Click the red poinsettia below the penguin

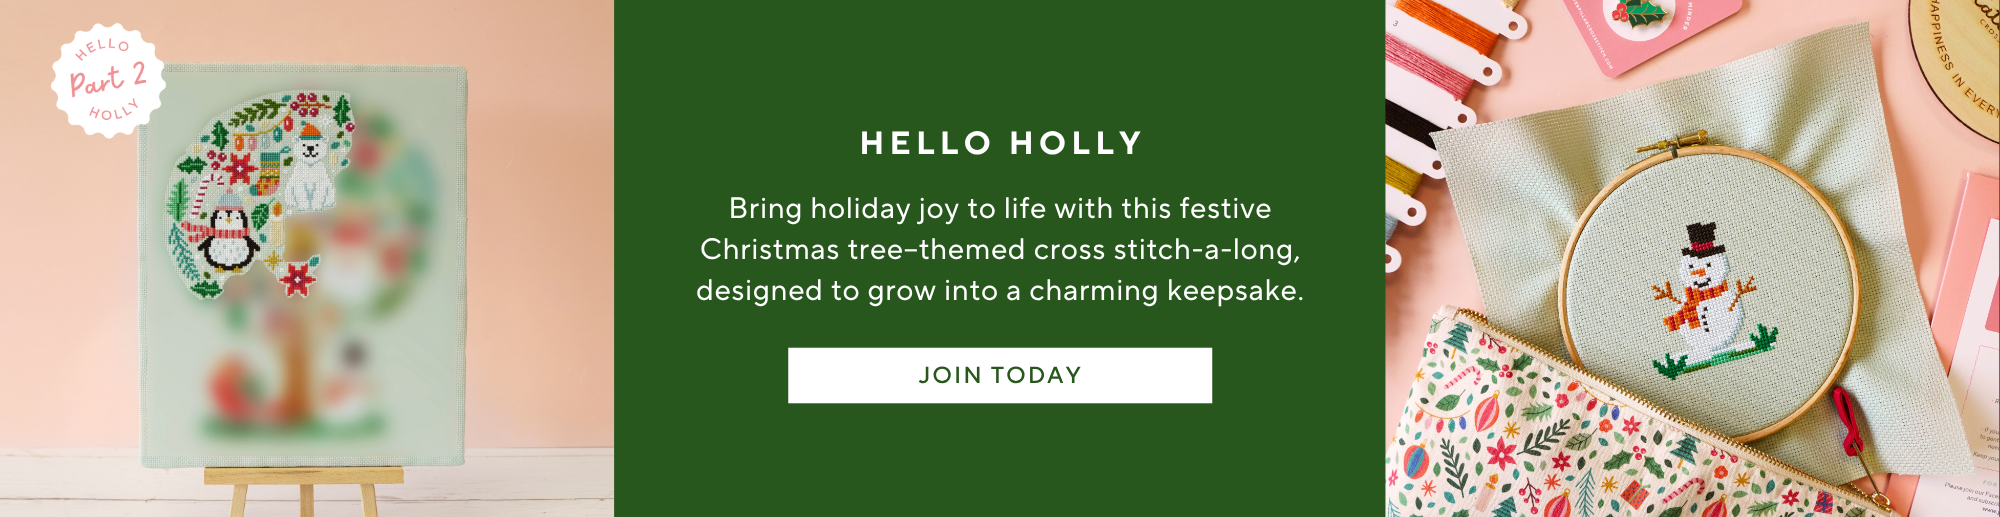[297, 278]
